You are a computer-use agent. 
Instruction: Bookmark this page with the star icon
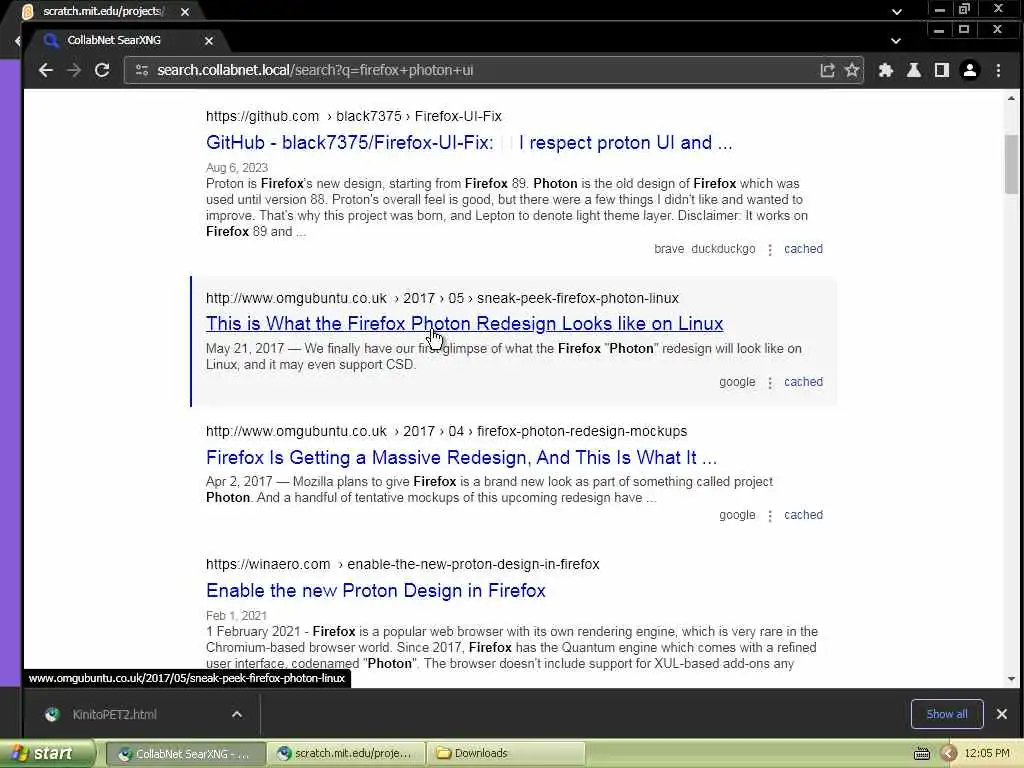point(852,70)
